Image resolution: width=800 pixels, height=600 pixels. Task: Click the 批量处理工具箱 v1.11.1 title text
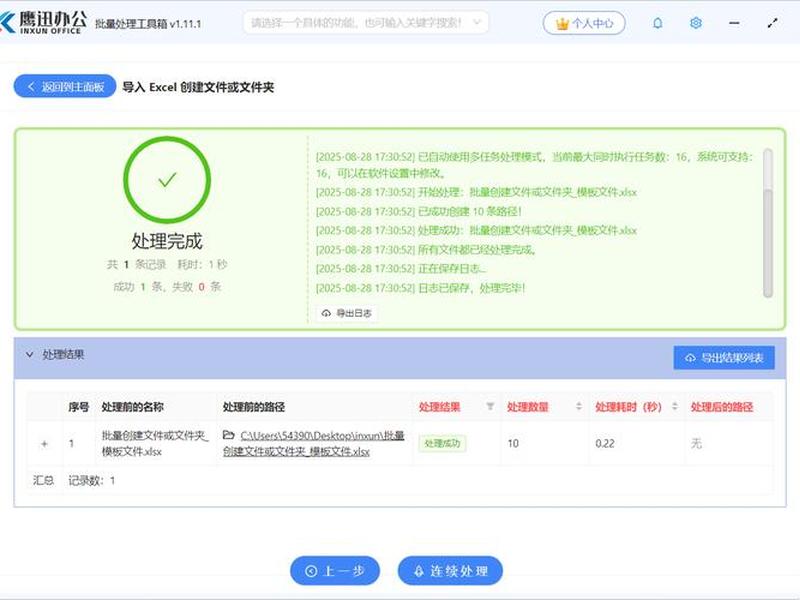[148, 23]
